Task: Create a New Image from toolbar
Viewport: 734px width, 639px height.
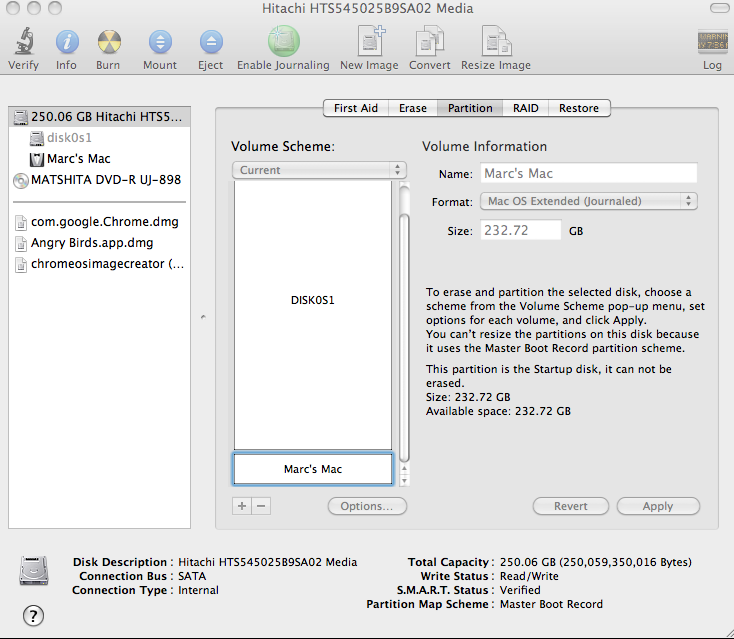Action: tap(371, 41)
